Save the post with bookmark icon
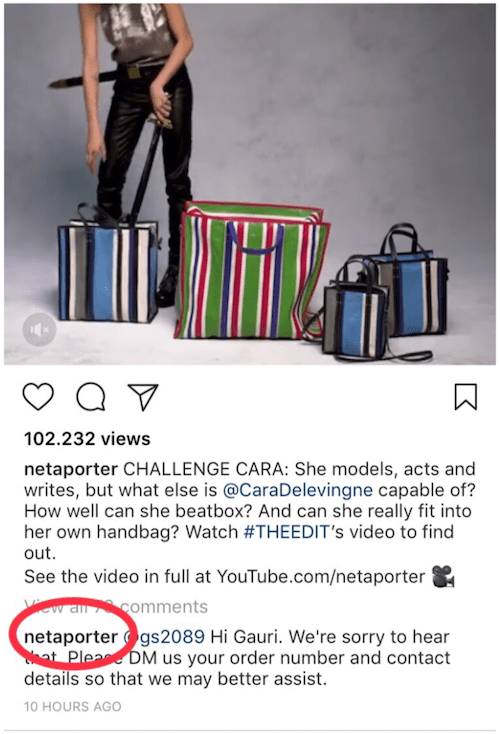This screenshot has width=500, height=734. (465, 396)
